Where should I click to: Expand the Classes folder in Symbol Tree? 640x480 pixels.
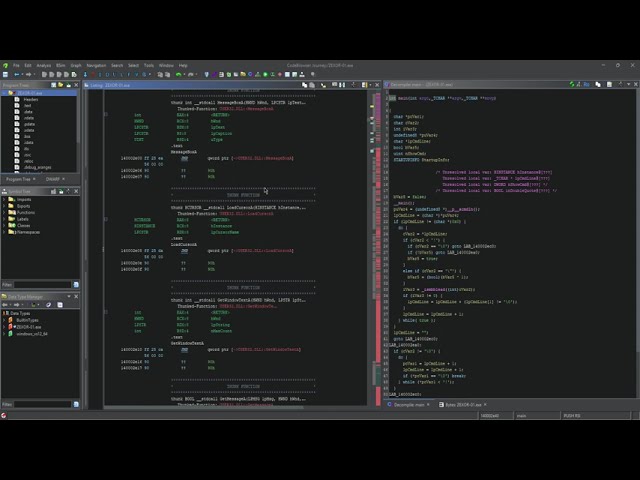coord(4,225)
